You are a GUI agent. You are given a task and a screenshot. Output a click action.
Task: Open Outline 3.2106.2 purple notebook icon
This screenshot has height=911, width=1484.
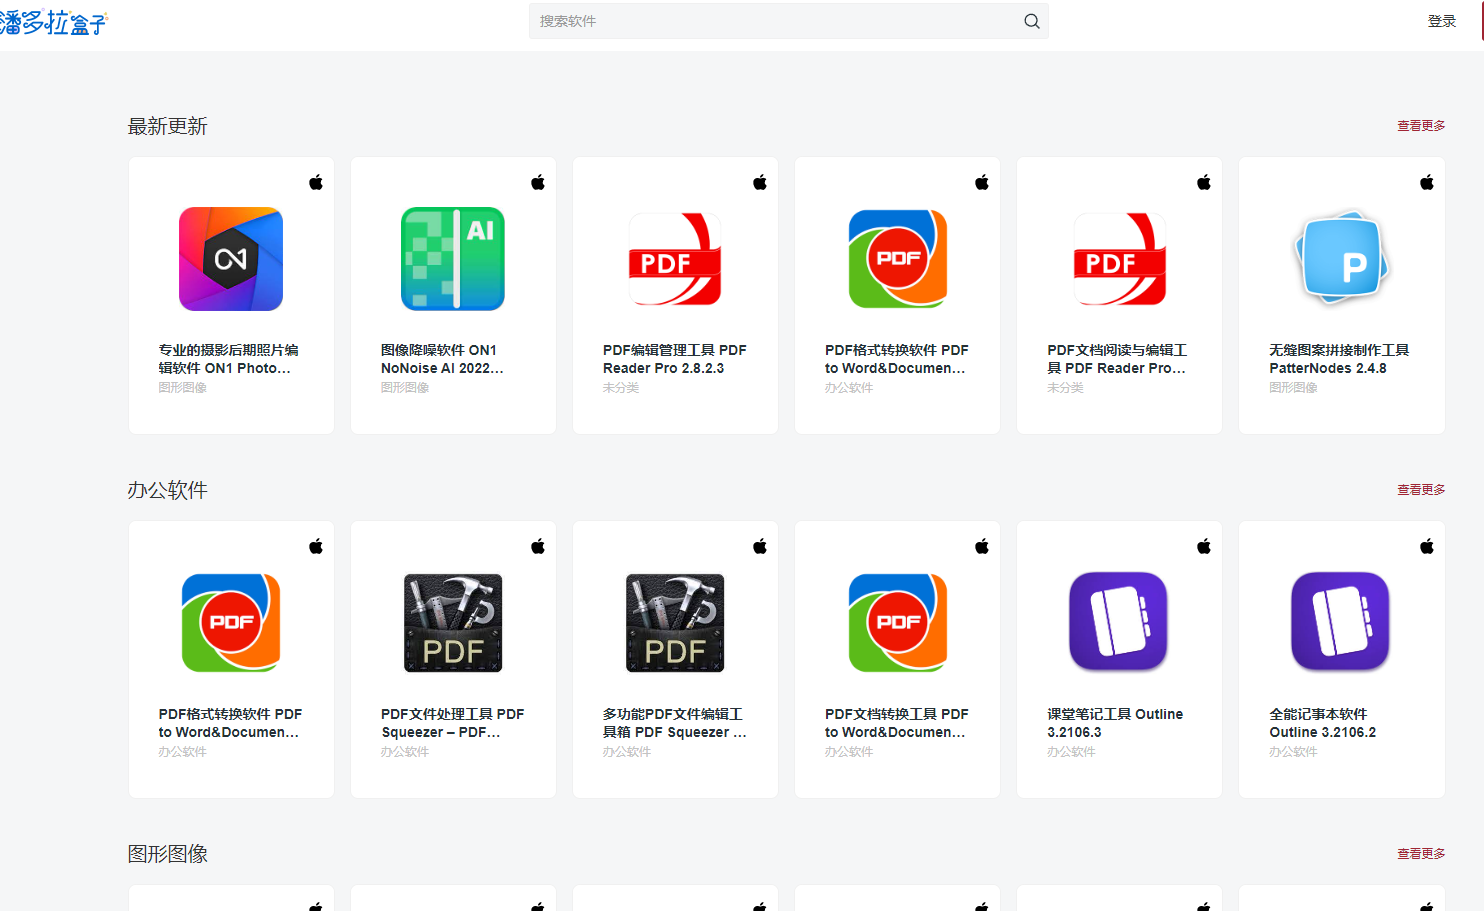coord(1341,621)
